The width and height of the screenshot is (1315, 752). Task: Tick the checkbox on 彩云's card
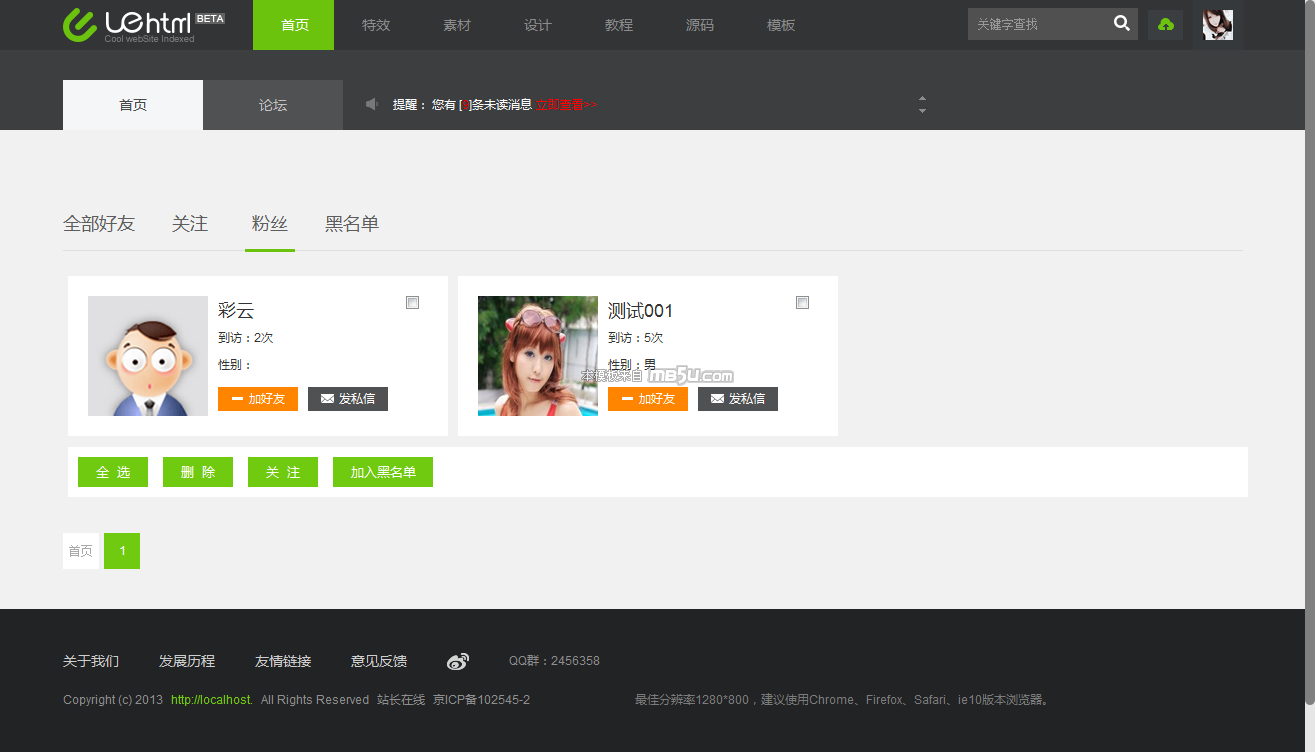[x=412, y=303]
